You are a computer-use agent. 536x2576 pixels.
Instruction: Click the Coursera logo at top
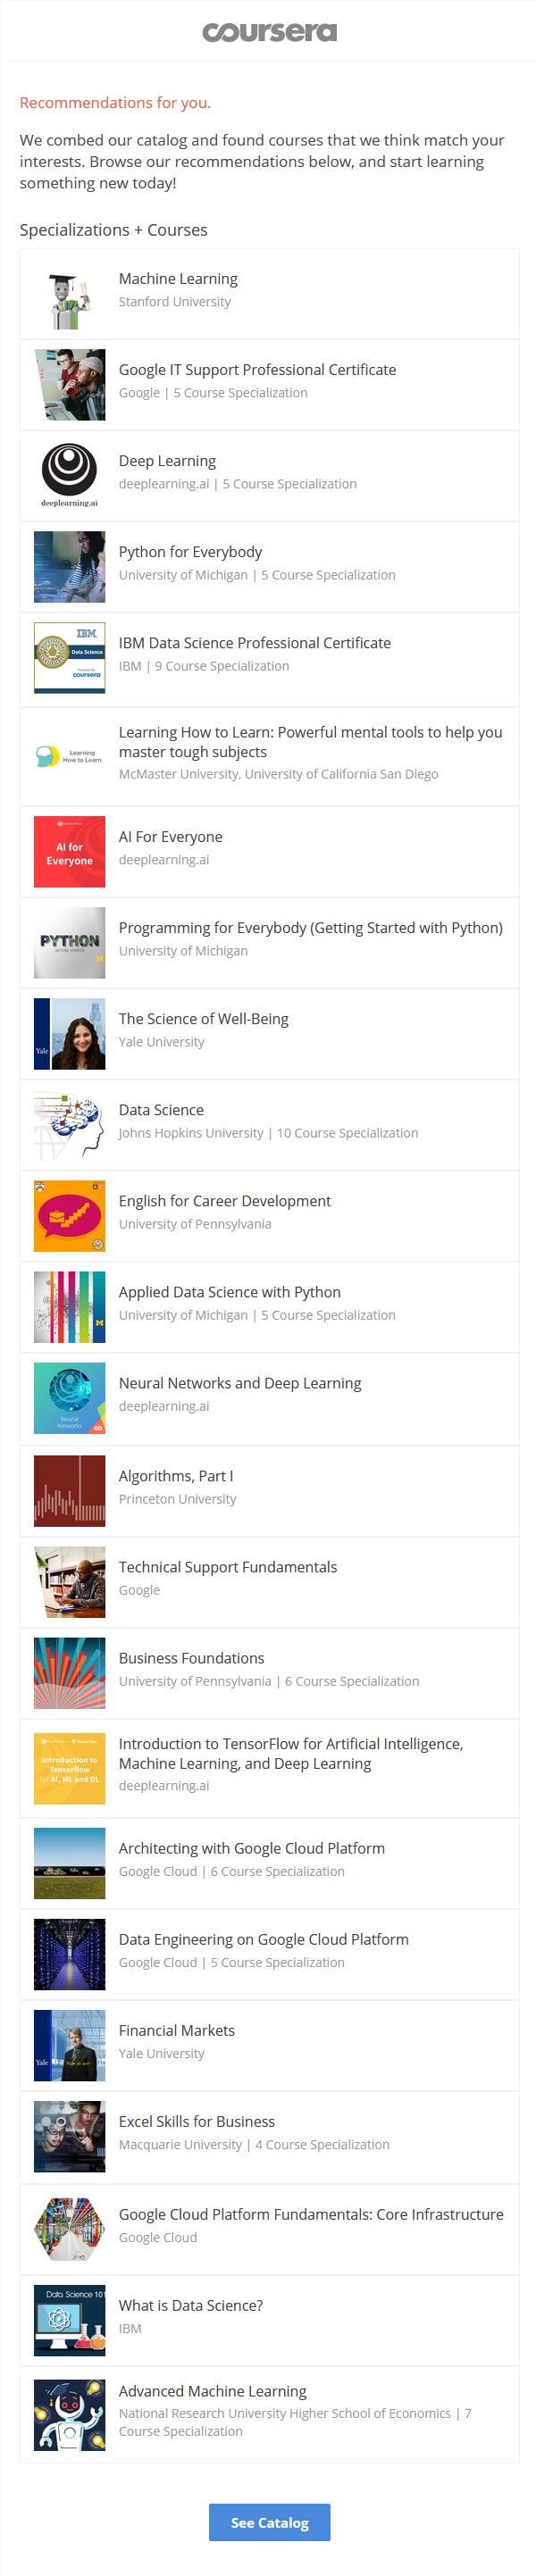pos(269,32)
